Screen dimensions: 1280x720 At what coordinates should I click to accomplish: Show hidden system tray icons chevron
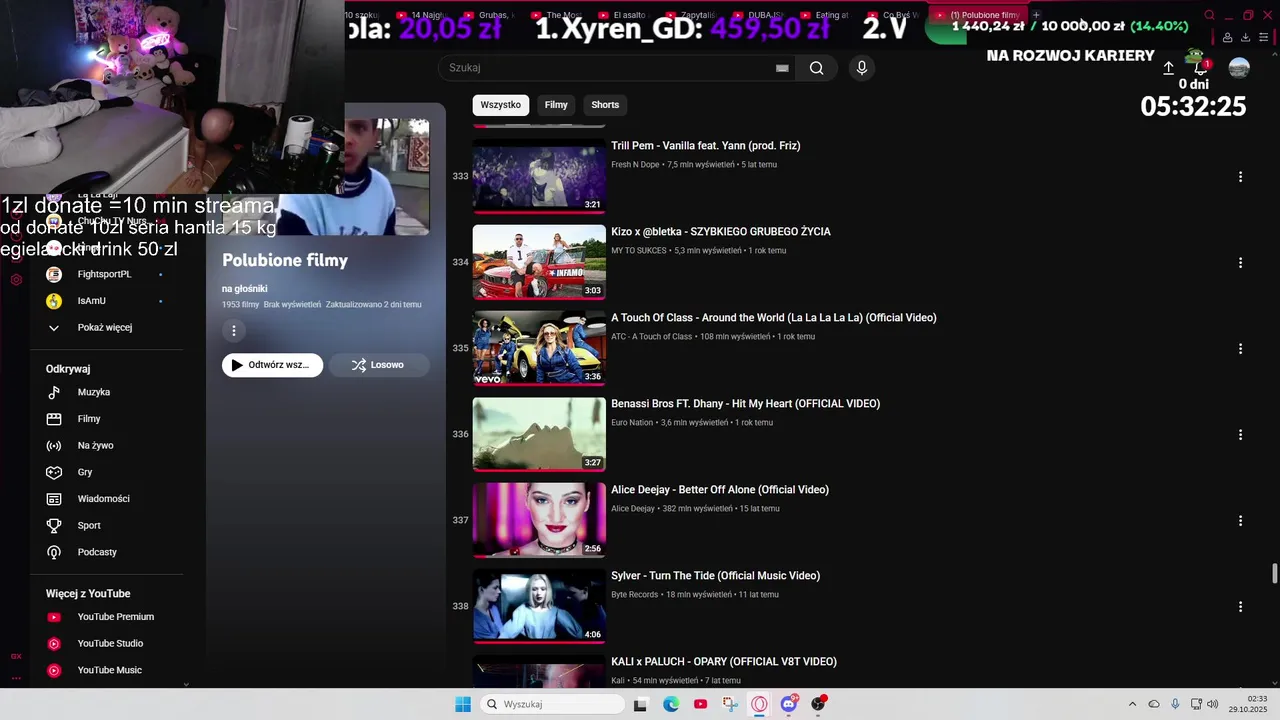tap(1132, 704)
